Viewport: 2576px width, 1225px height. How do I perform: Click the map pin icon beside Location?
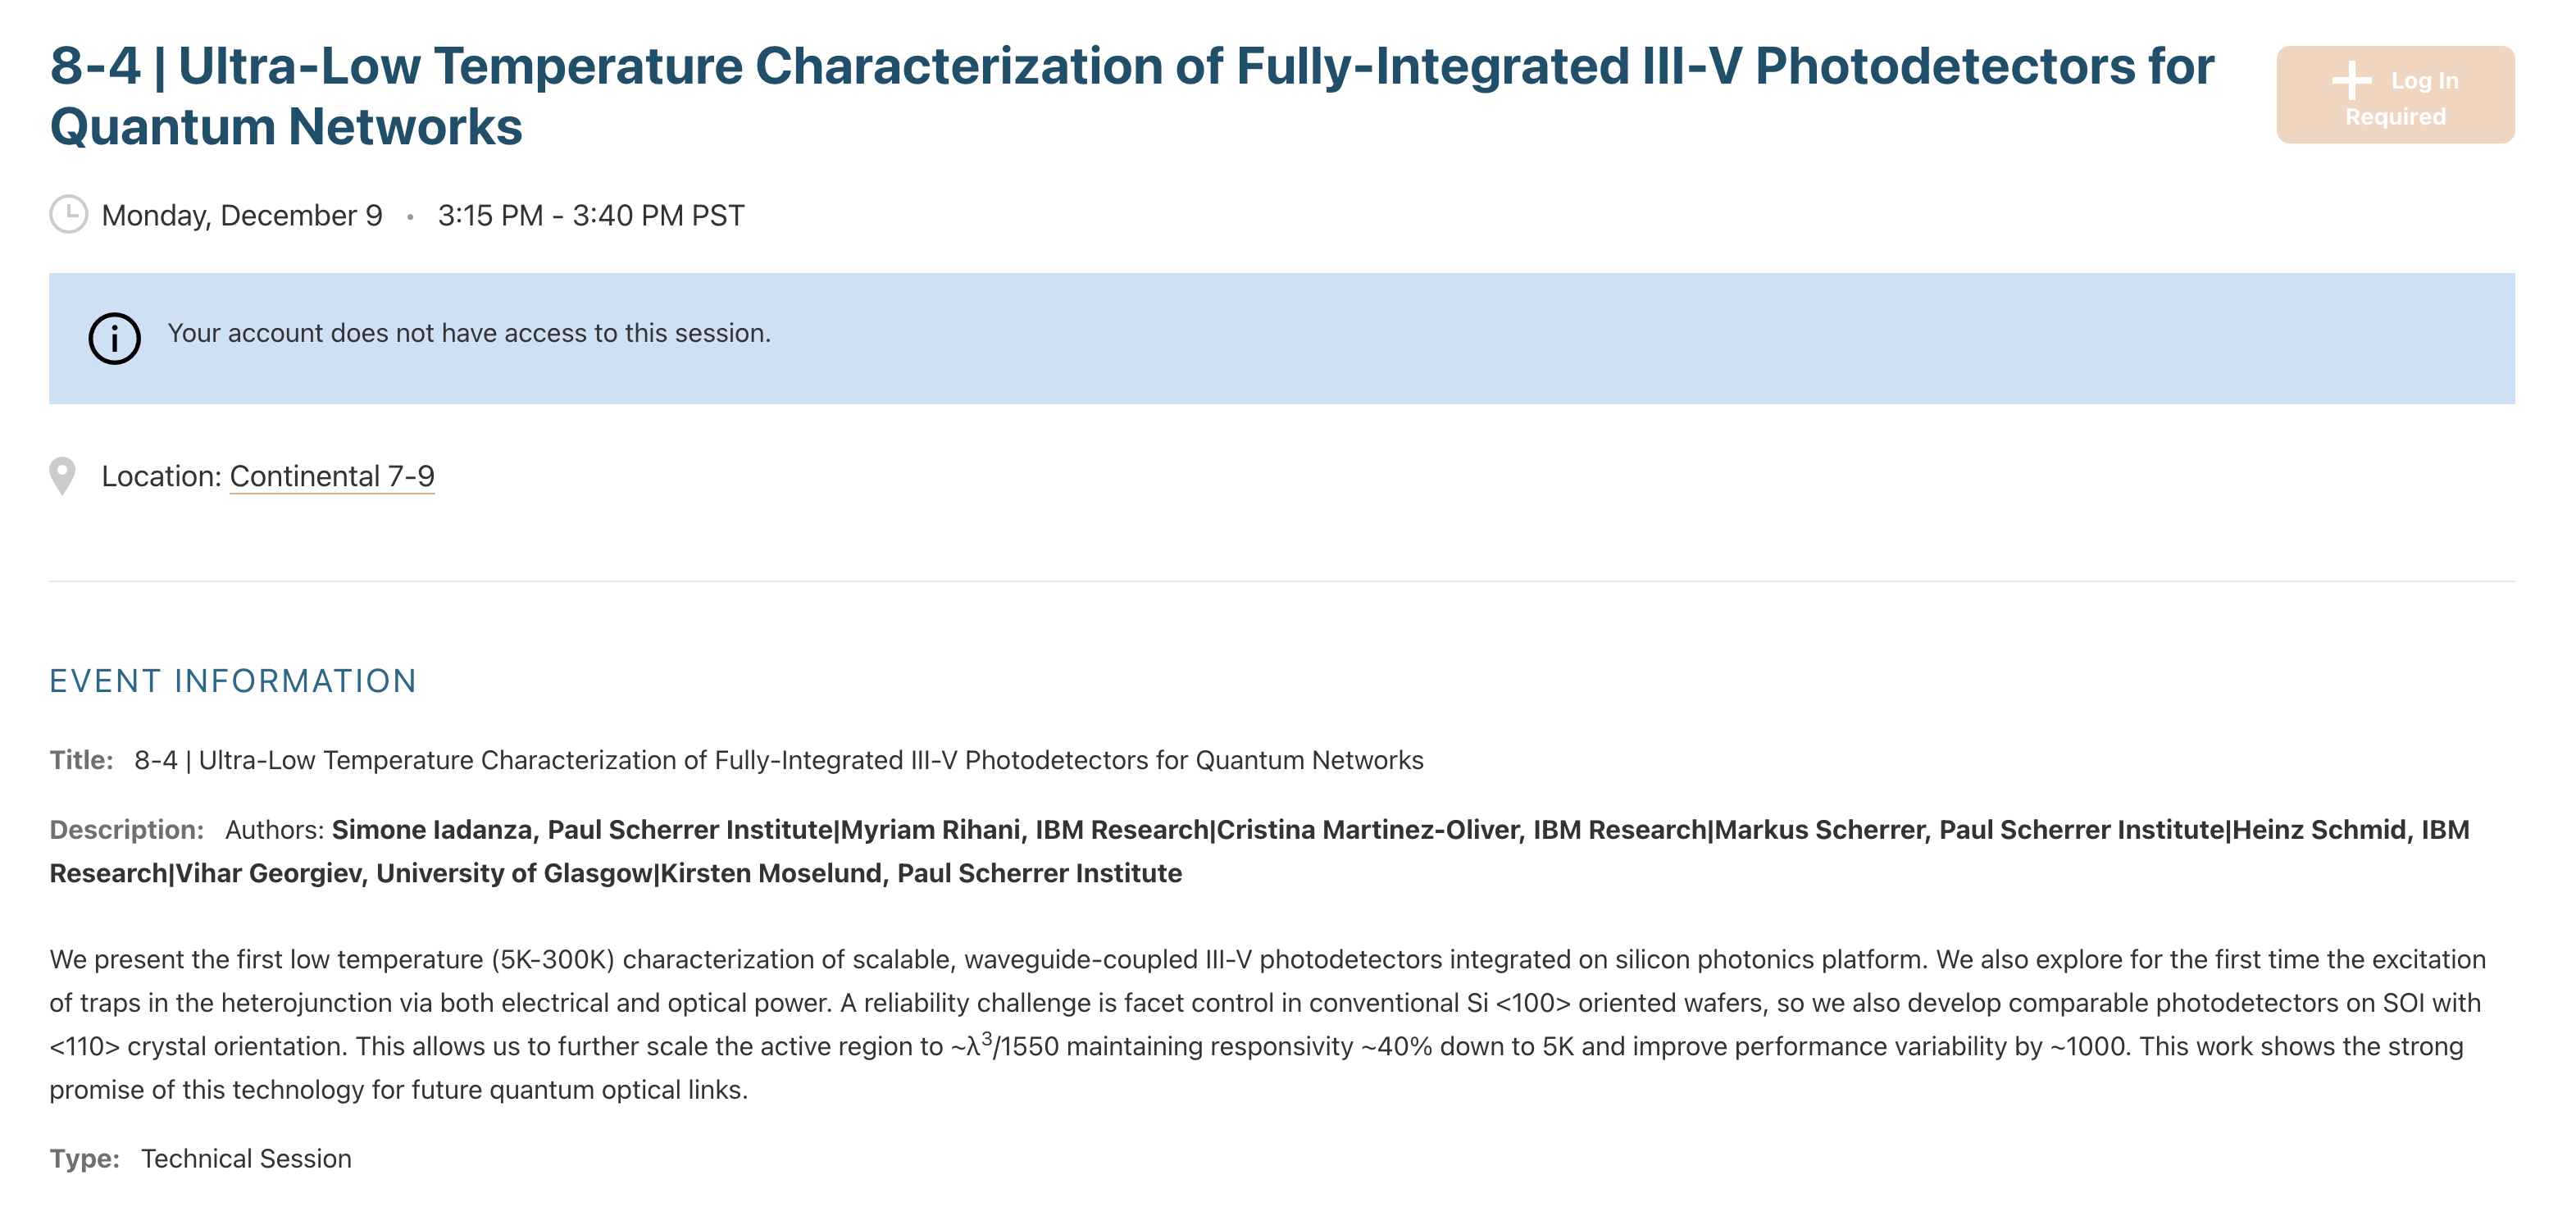pyautogui.click(x=62, y=476)
